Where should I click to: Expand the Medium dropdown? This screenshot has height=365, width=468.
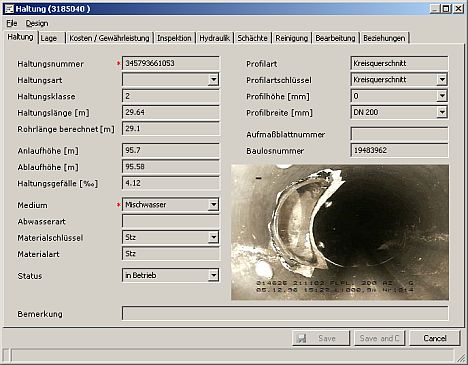click(x=213, y=205)
